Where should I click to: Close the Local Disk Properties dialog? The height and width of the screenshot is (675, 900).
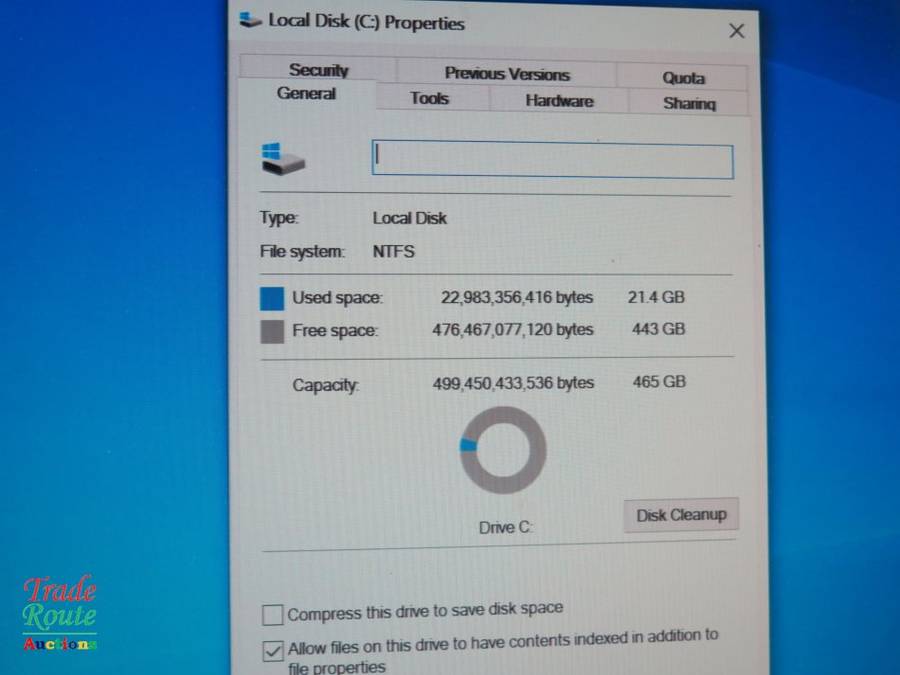tap(736, 31)
